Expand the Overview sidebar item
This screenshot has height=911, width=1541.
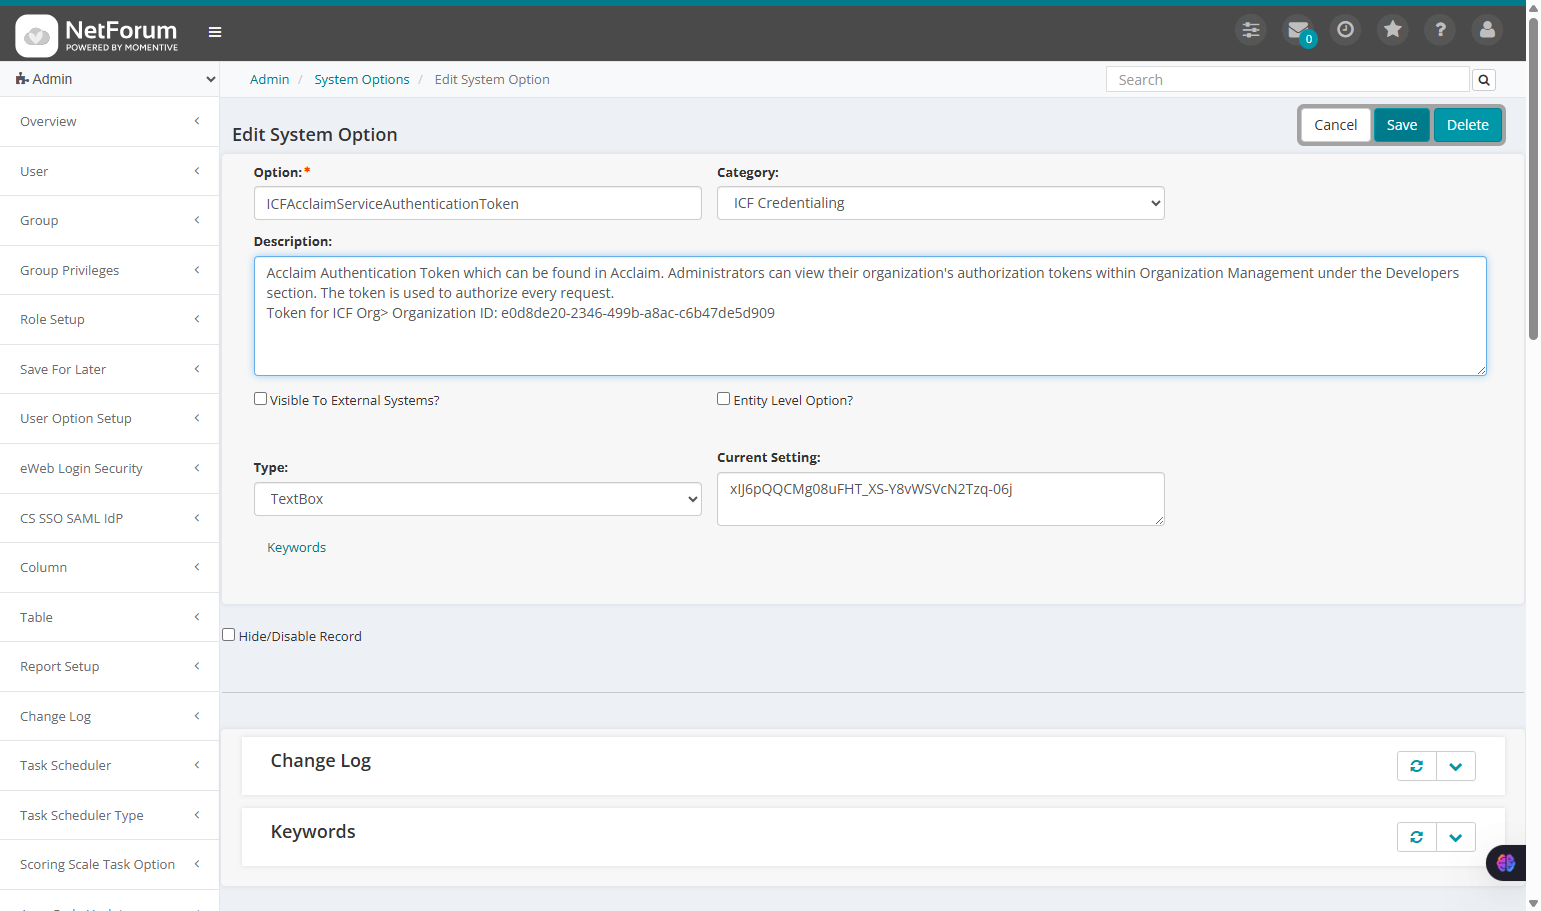109,122
